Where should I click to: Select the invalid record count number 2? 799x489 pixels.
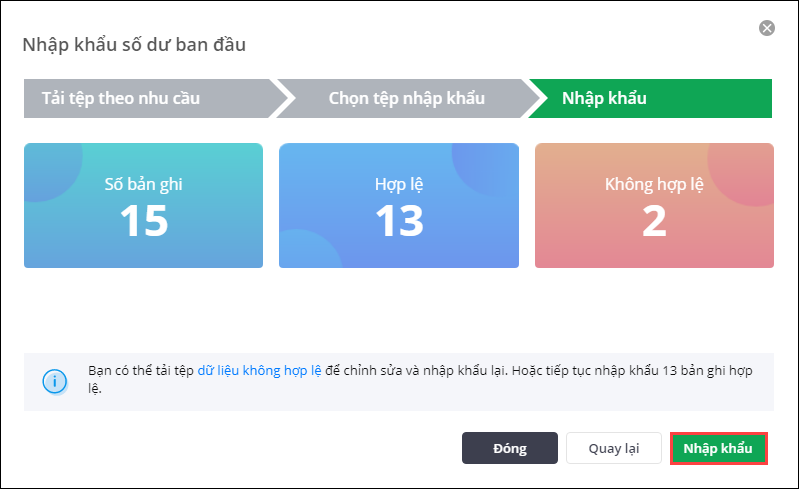[x=654, y=221]
